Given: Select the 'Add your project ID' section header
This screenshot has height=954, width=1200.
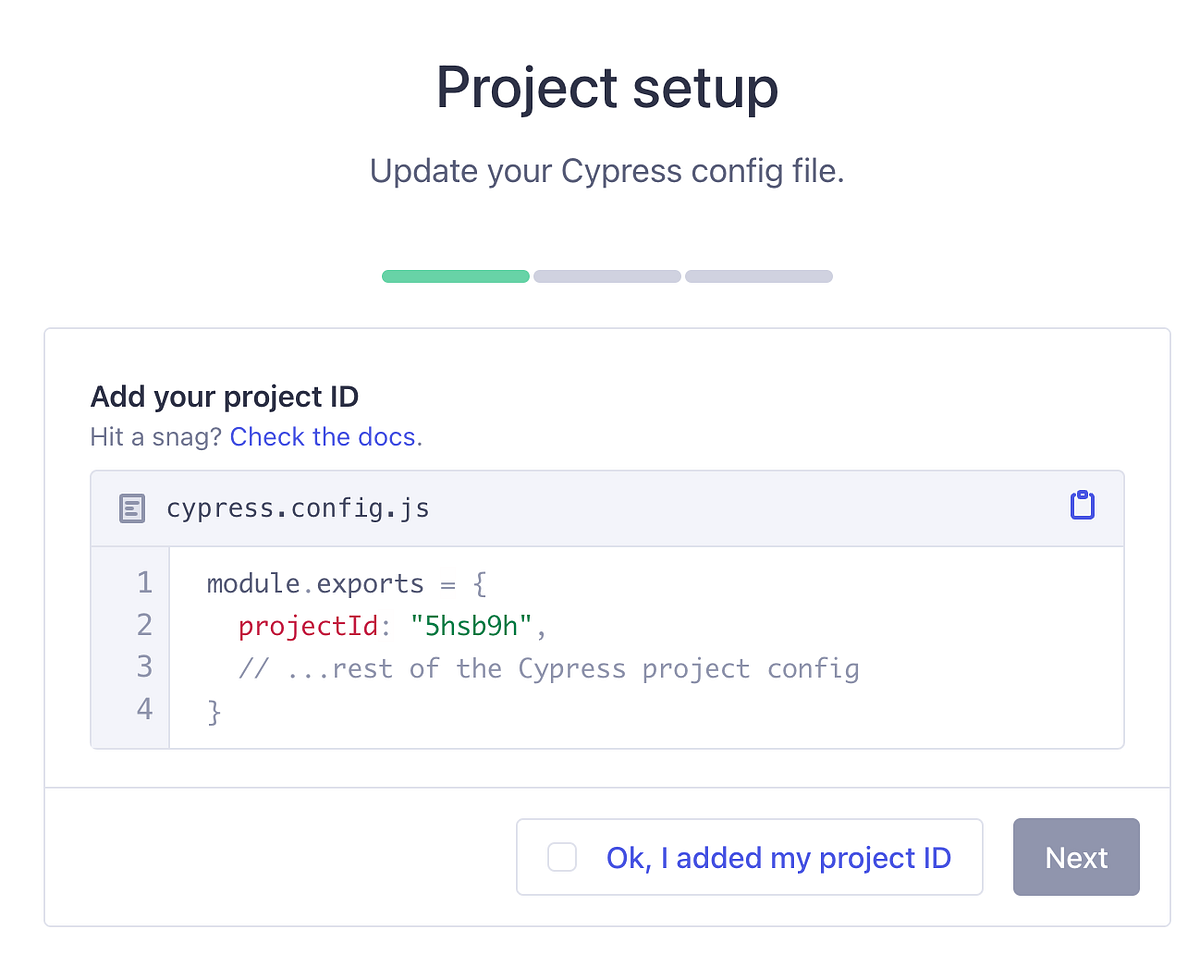Looking at the screenshot, I should [x=224, y=396].
